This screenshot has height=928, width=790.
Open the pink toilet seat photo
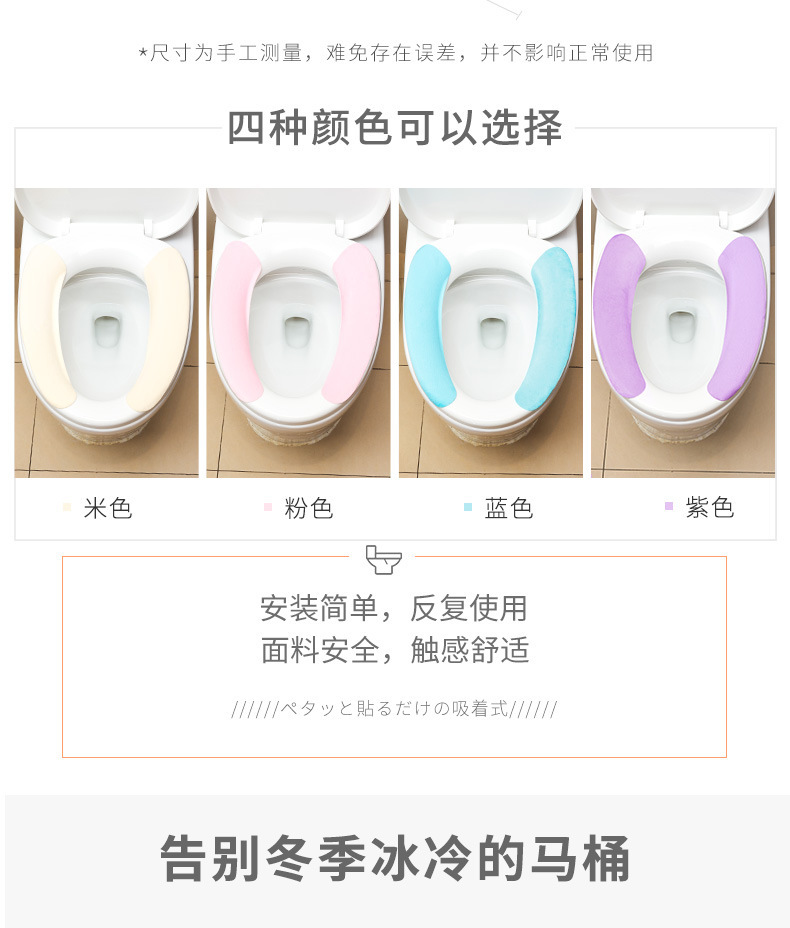298,333
